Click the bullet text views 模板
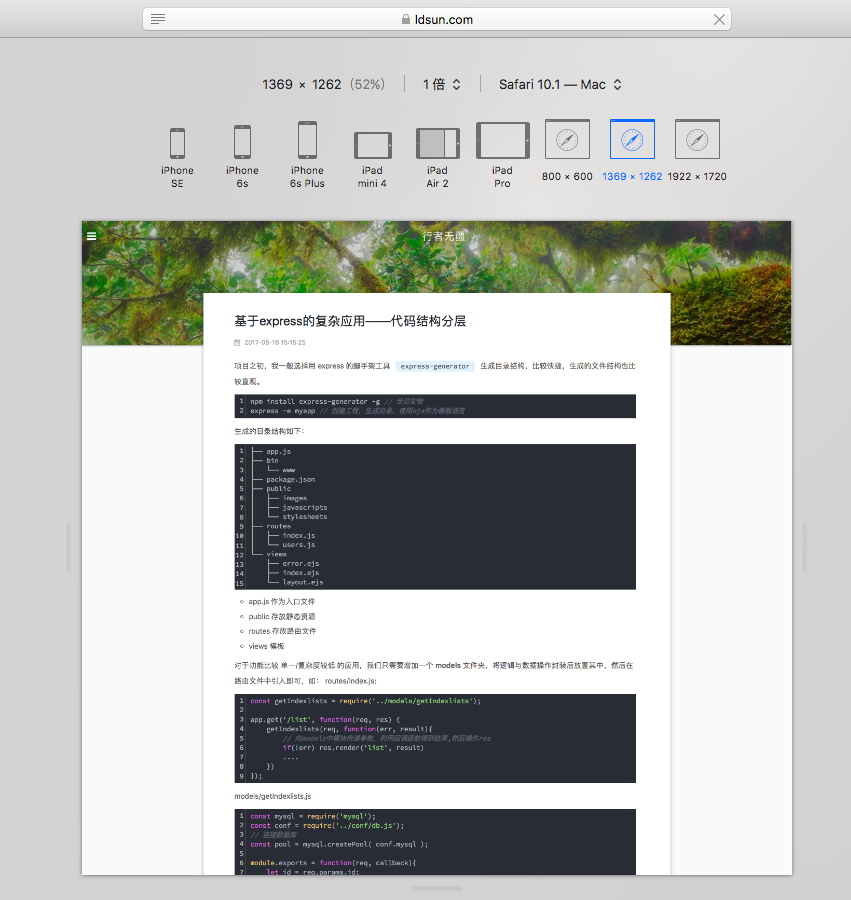Image resolution: width=851 pixels, height=900 pixels. [266, 646]
